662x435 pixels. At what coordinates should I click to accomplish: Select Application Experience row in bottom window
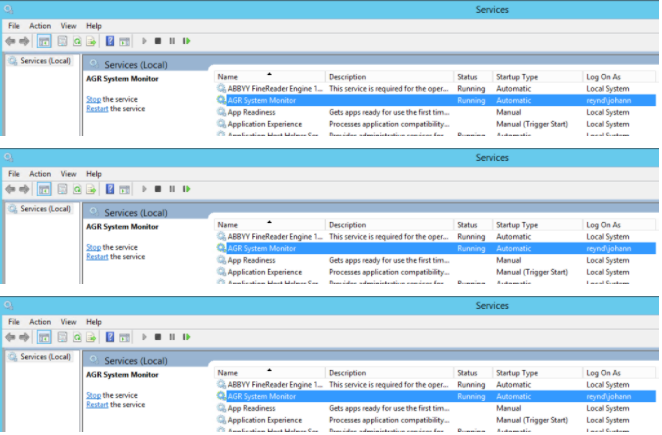point(435,420)
